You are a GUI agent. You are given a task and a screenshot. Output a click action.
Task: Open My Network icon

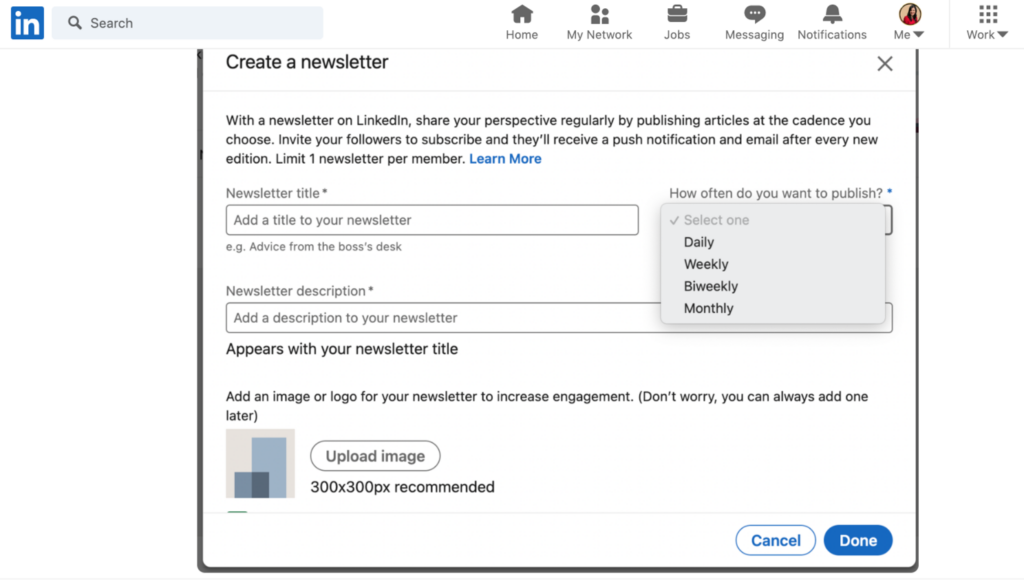click(x=599, y=14)
